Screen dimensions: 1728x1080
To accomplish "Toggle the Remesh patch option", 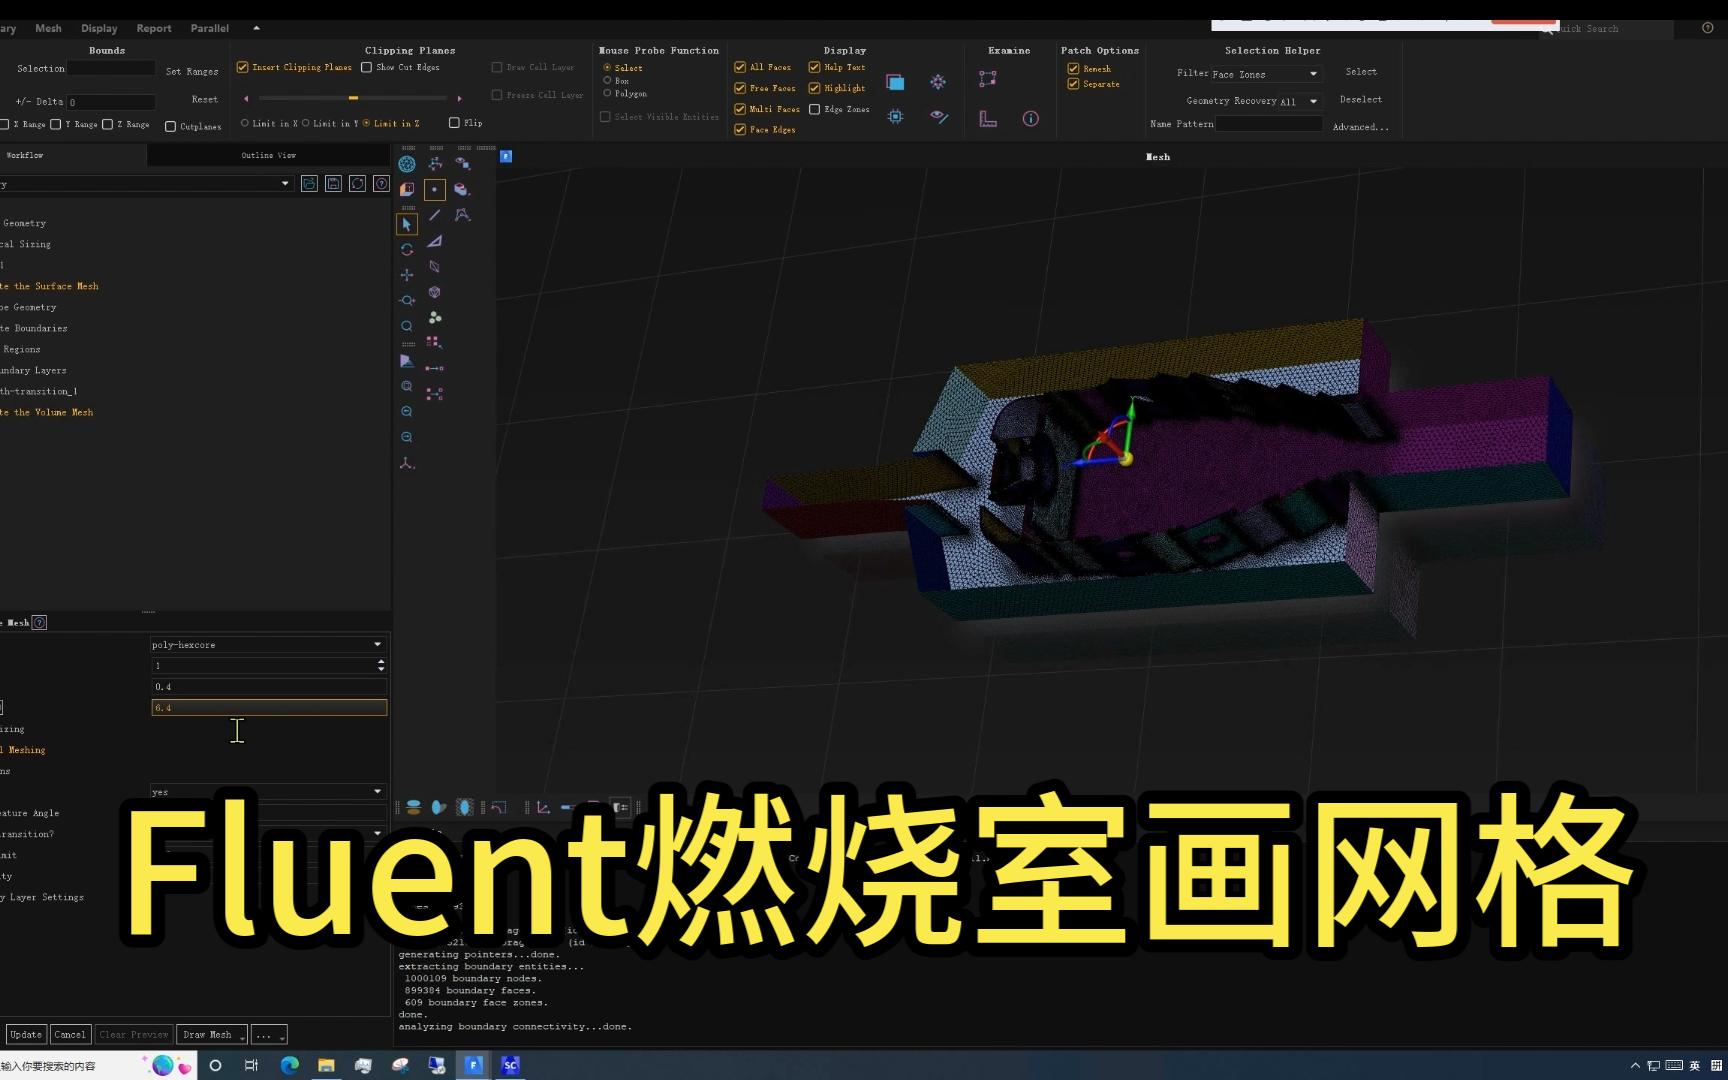I will click(1073, 69).
